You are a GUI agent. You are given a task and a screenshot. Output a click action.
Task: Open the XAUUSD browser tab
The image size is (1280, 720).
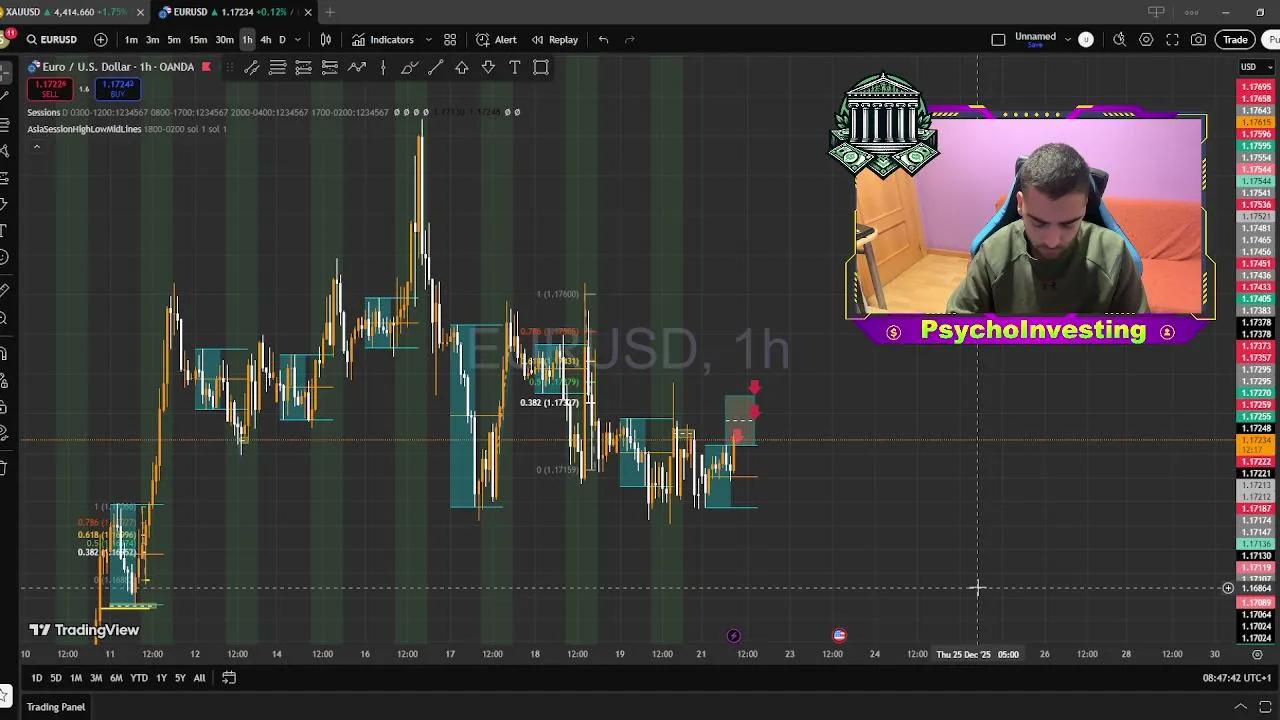pos(64,12)
